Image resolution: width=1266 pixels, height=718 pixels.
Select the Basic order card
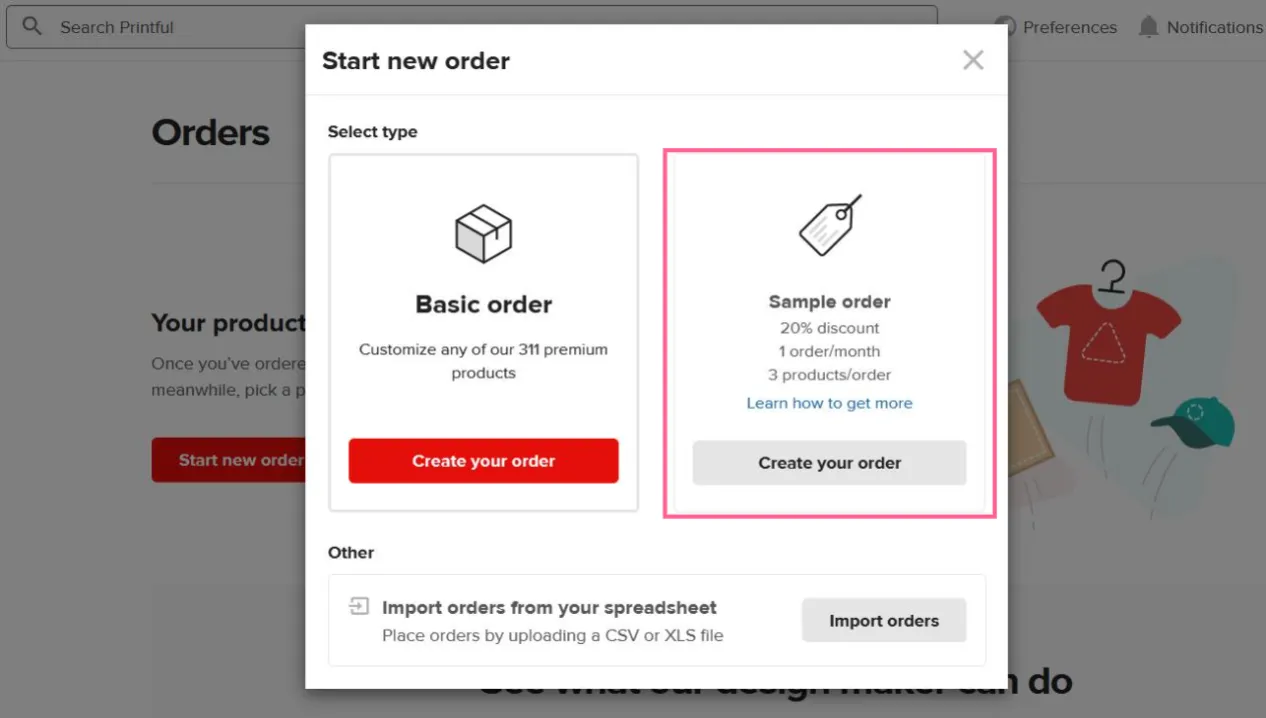(483, 333)
